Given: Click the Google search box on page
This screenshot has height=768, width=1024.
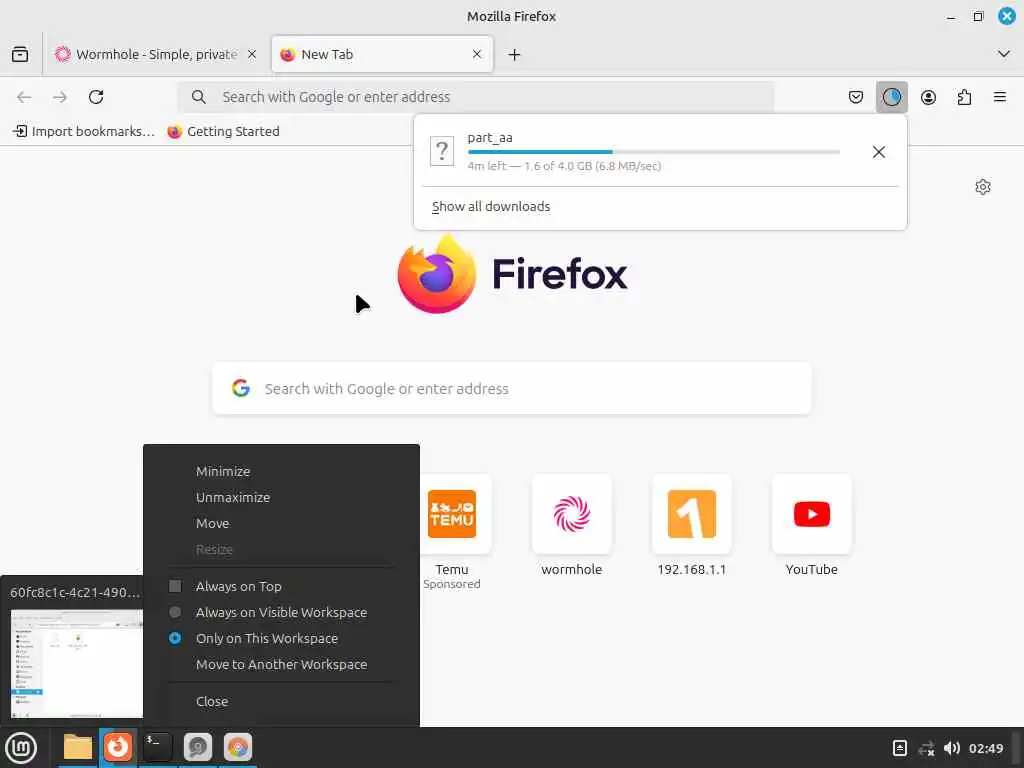Looking at the screenshot, I should click(x=512, y=389).
